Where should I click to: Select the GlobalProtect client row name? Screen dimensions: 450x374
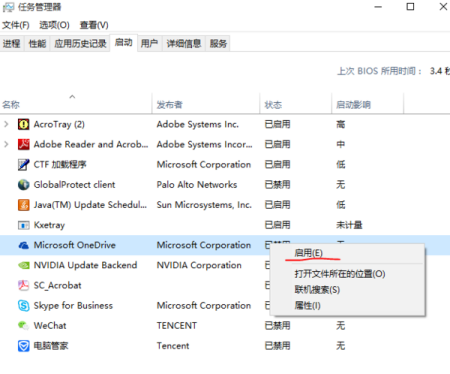[x=74, y=185]
